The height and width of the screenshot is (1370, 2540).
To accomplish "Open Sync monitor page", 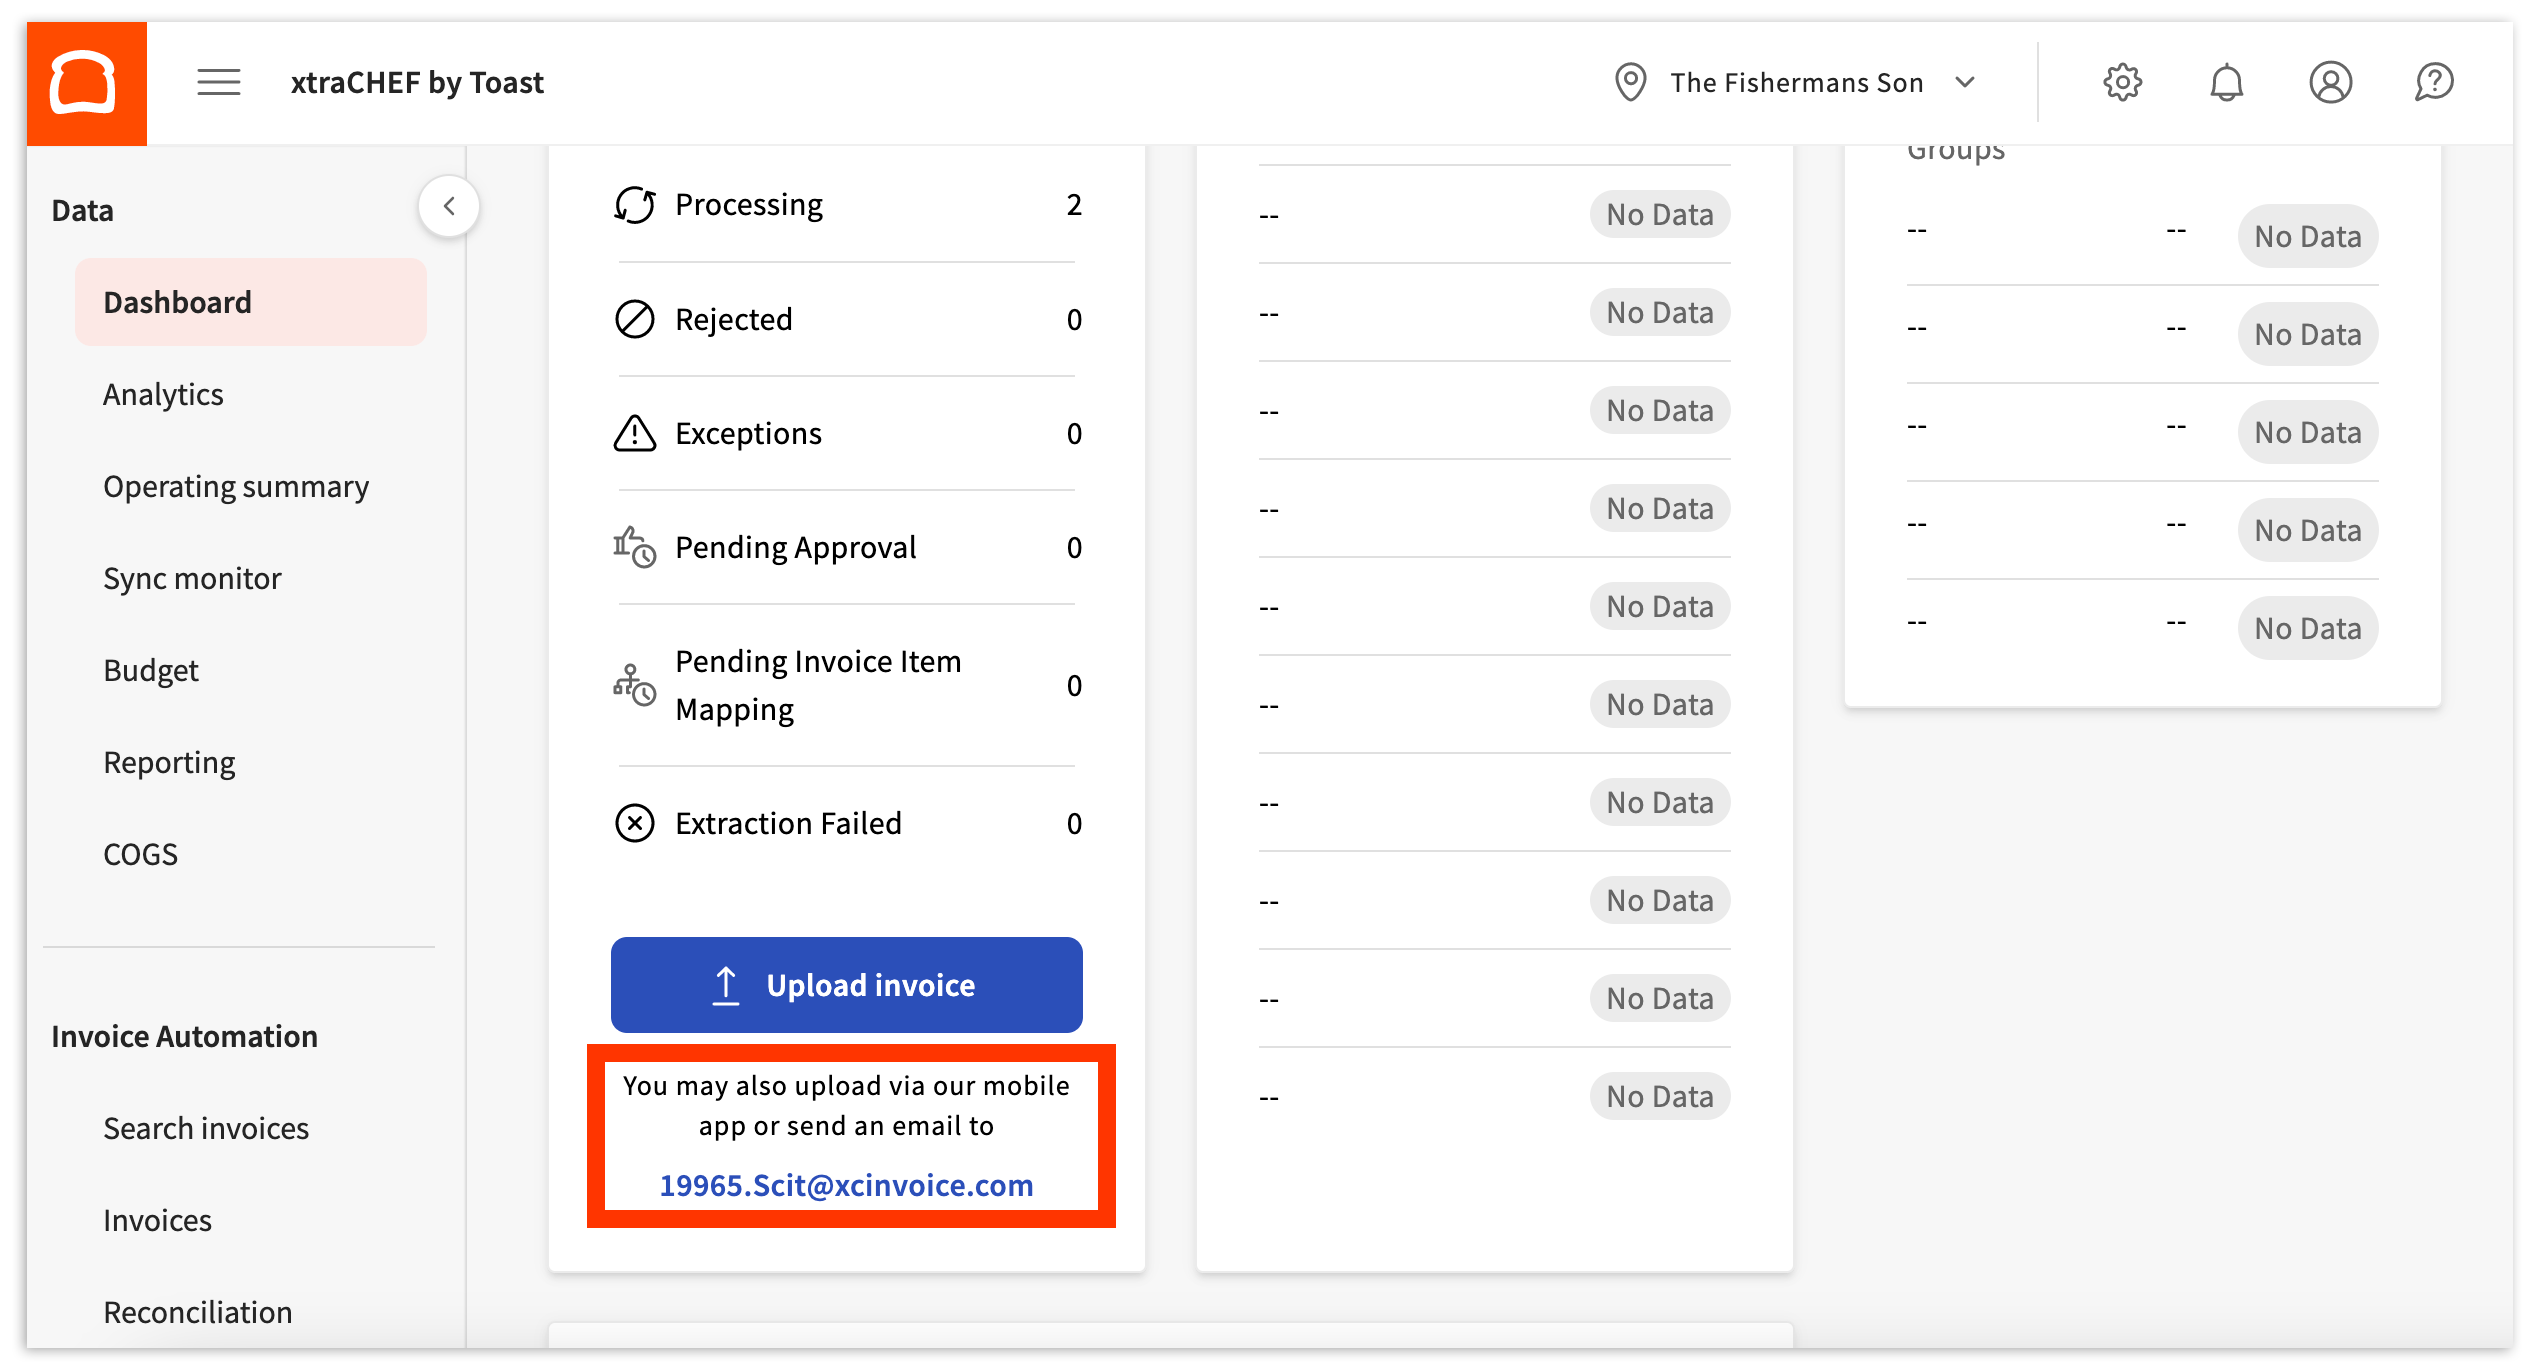I will click(x=192, y=579).
